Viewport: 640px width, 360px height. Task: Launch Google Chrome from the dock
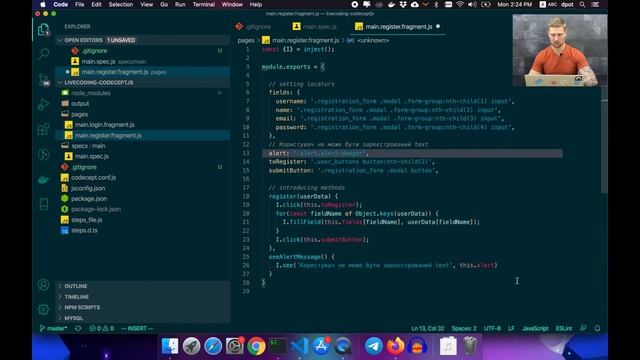pos(256,346)
